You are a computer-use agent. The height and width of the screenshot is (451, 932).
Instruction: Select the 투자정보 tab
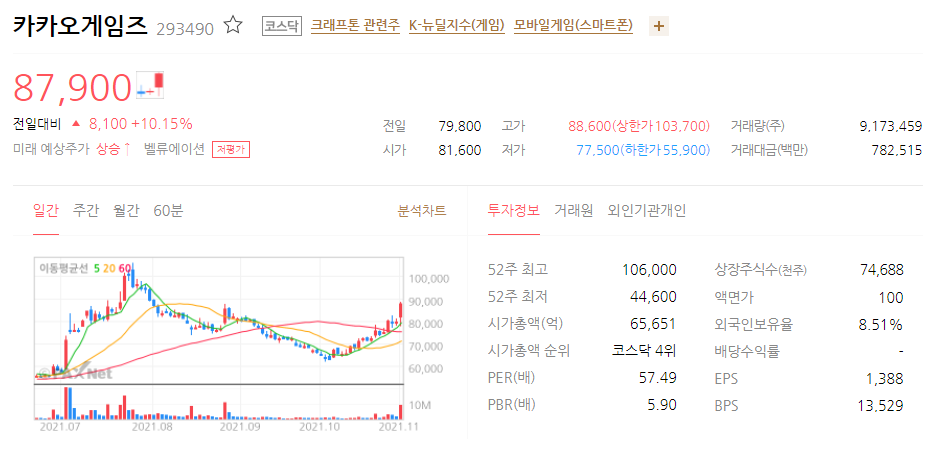pyautogui.click(x=514, y=210)
